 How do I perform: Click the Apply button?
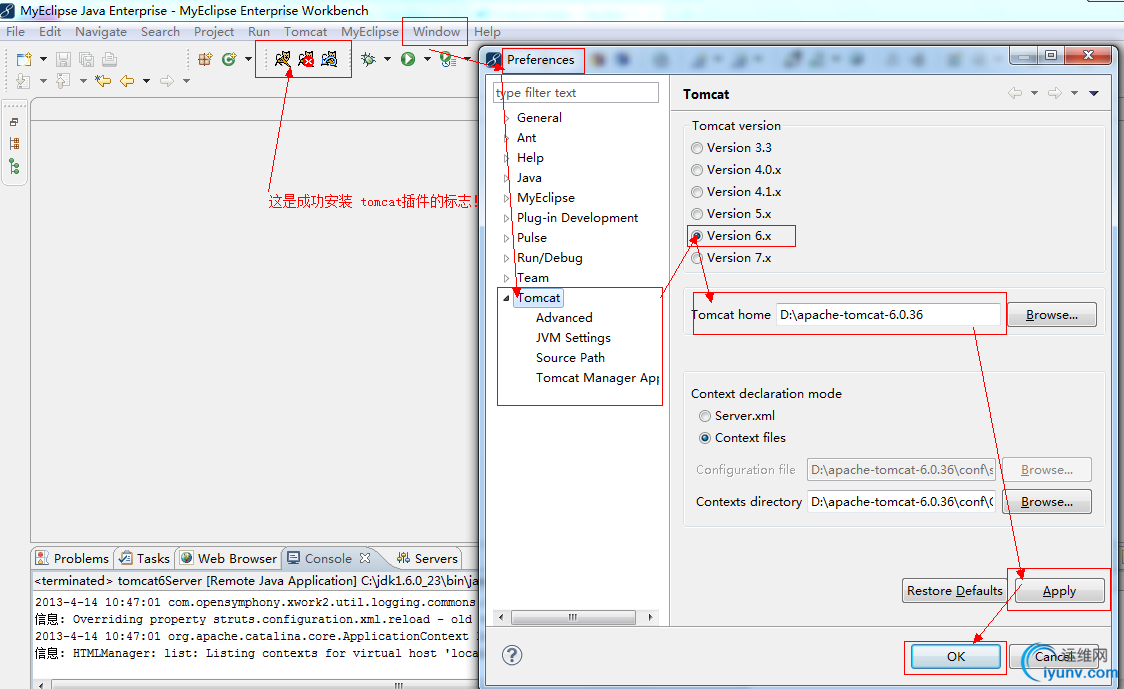(x=1059, y=591)
